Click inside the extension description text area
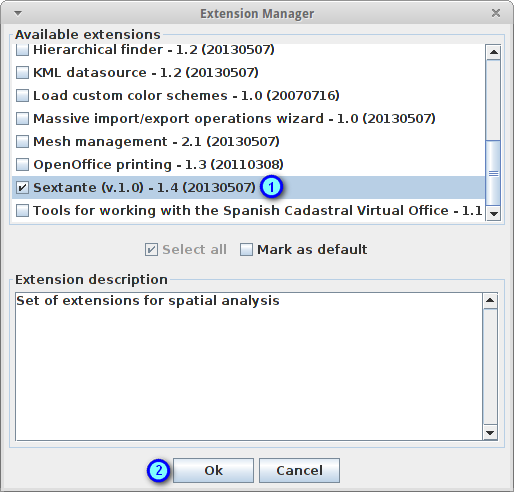Viewport: 514px width, 492px height. [x=249, y=366]
